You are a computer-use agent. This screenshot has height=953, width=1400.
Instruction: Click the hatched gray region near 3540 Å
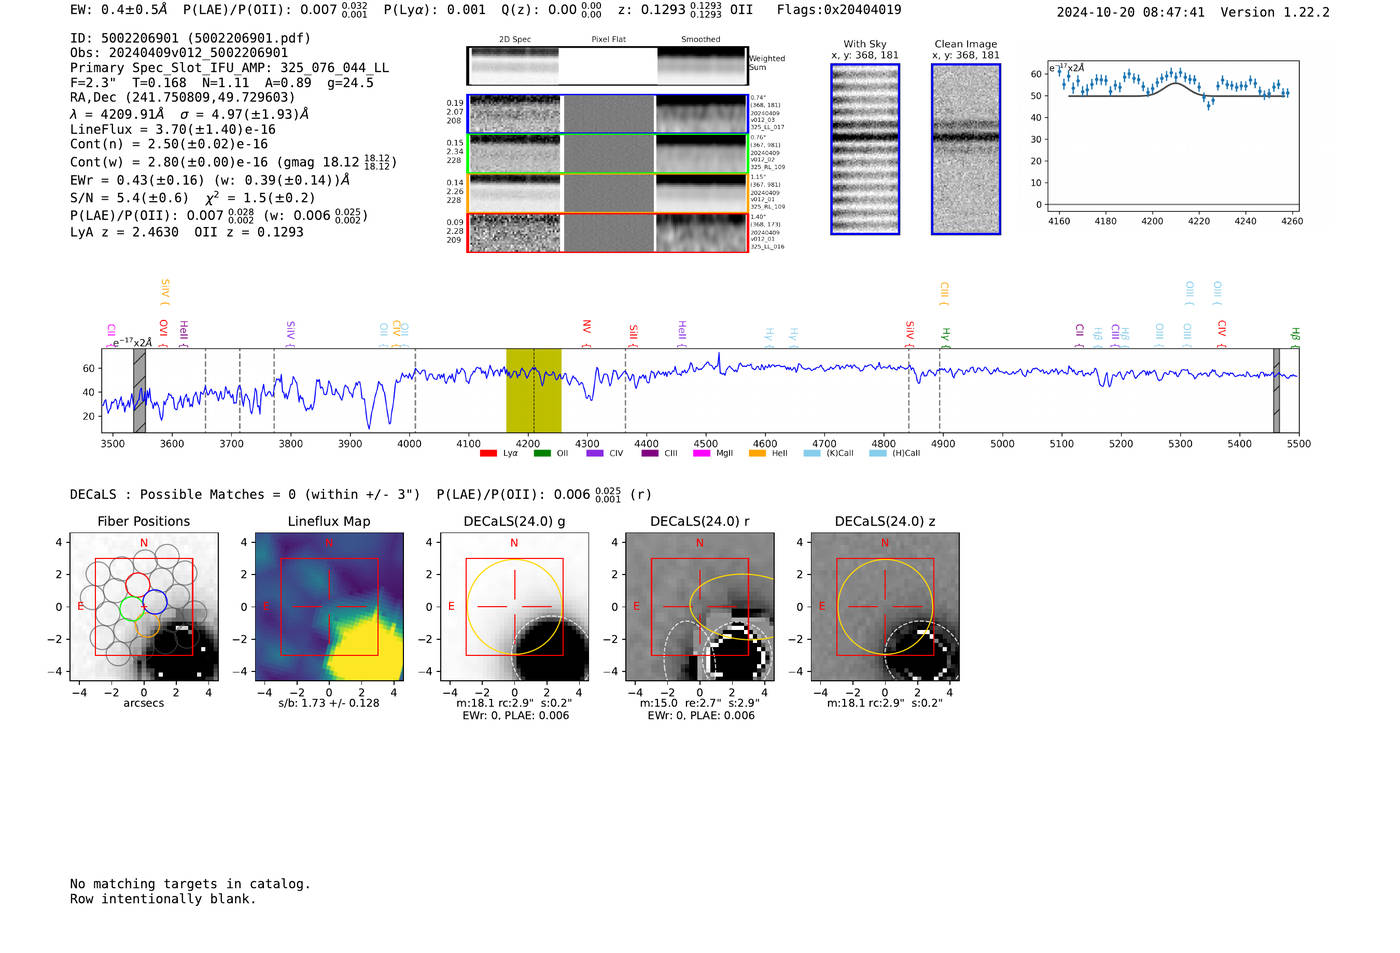click(x=139, y=390)
